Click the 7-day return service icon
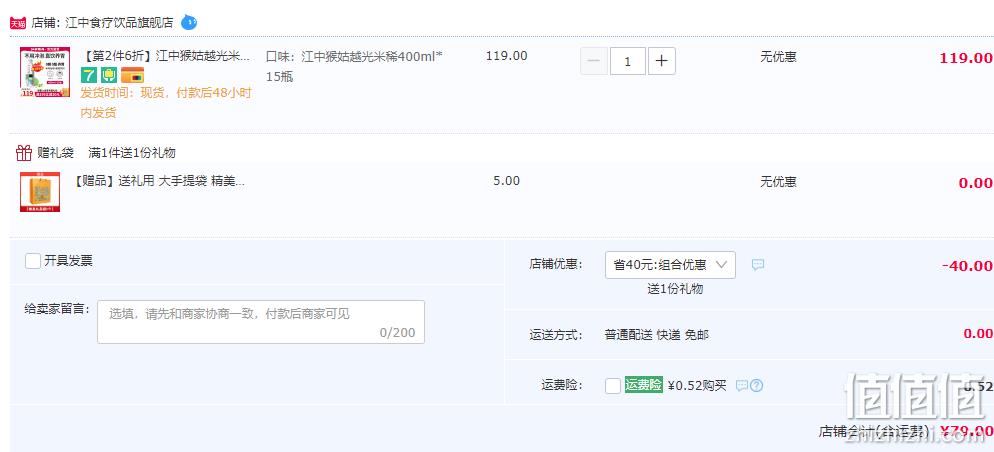Screen dimensions: 994x452 tap(89, 75)
